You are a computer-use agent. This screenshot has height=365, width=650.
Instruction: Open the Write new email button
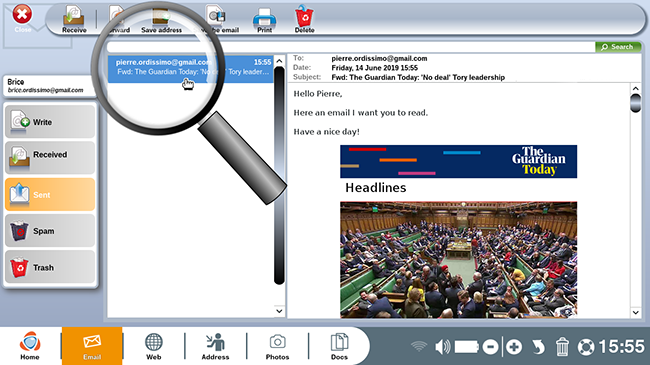[50, 122]
